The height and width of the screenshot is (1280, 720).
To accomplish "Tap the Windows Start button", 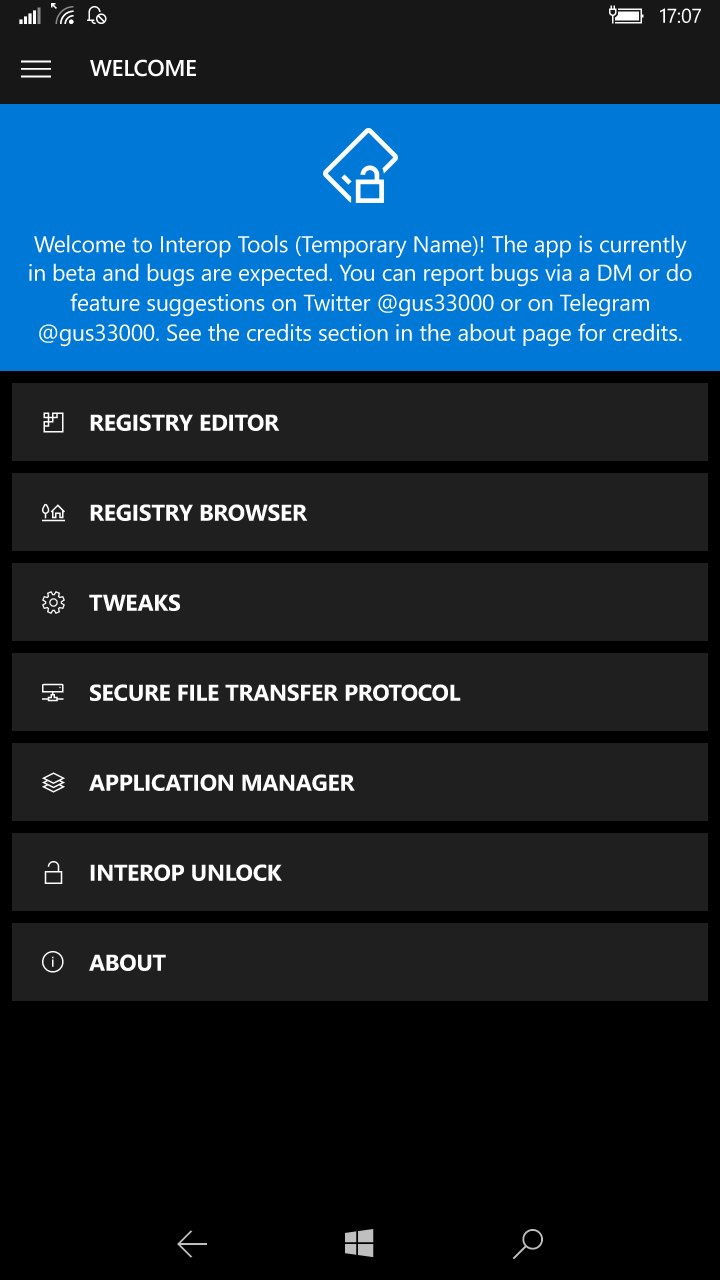I will tap(360, 1244).
